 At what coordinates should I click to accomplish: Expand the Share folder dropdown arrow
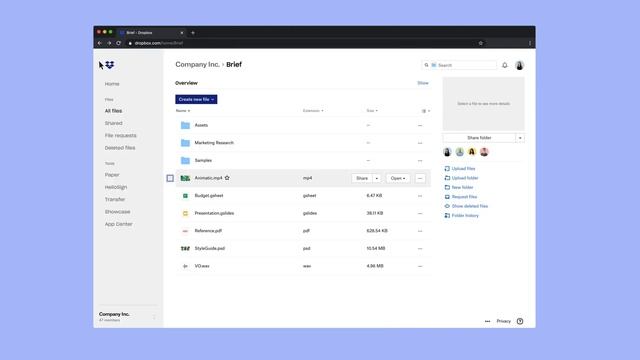(x=520, y=138)
